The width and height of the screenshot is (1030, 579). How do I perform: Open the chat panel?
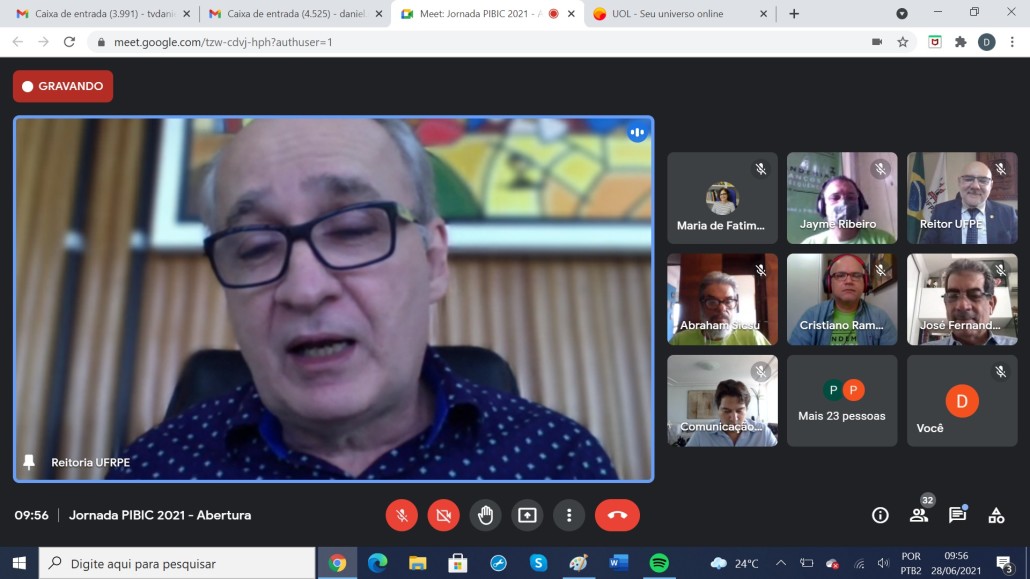coord(957,515)
